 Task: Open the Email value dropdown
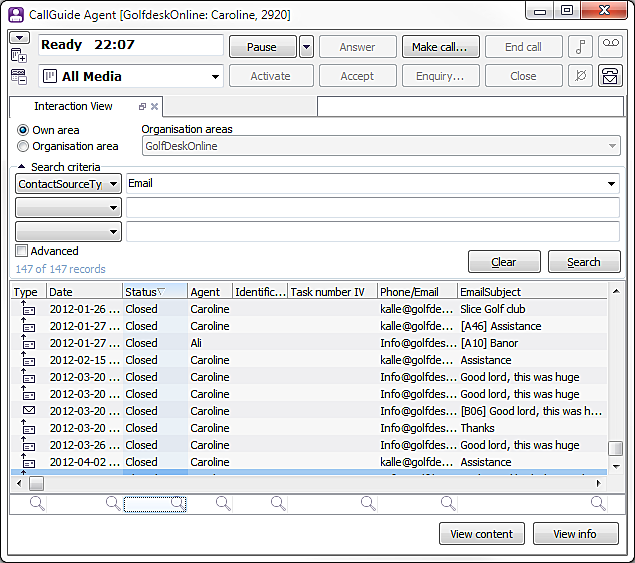click(612, 184)
